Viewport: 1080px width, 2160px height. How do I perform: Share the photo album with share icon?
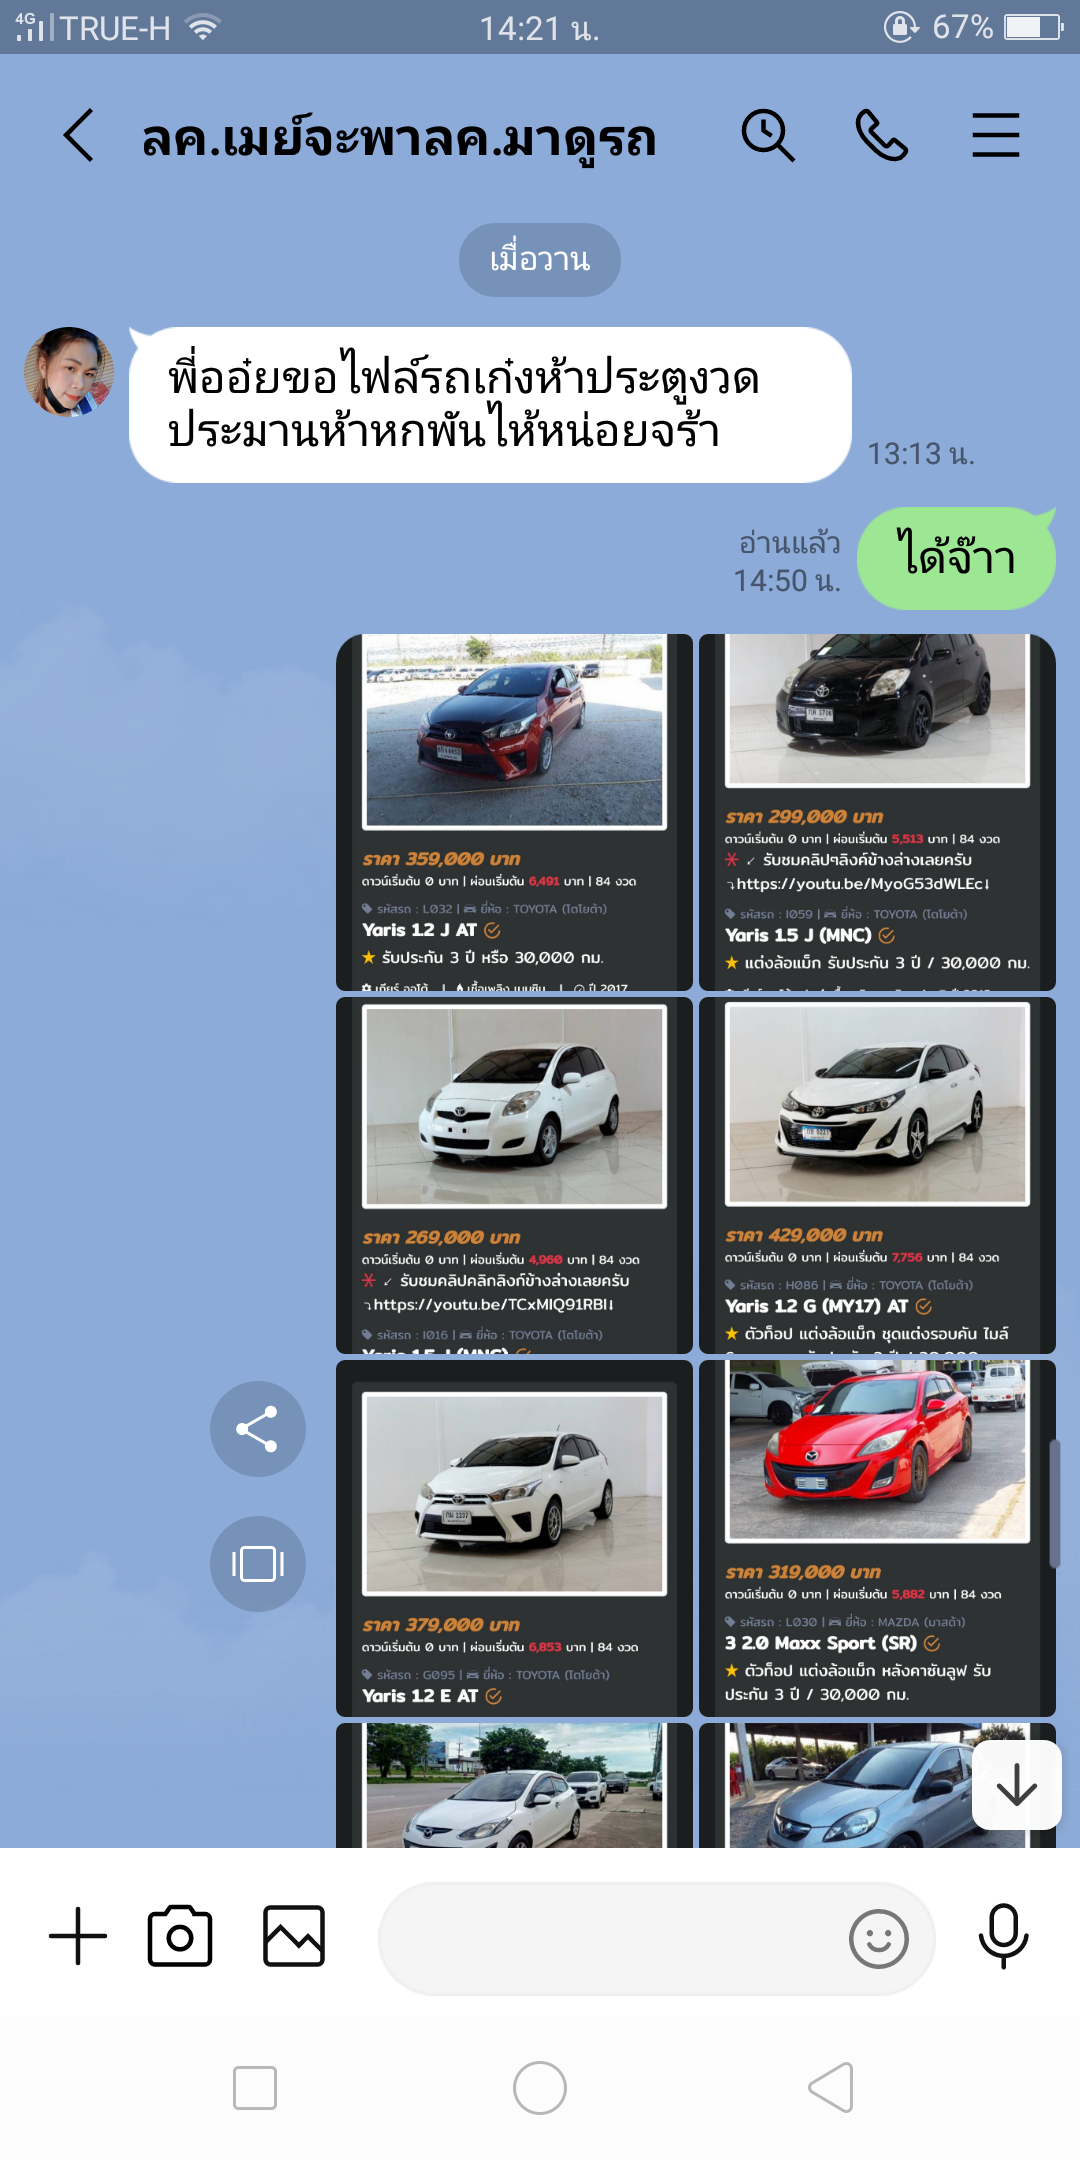[258, 1429]
